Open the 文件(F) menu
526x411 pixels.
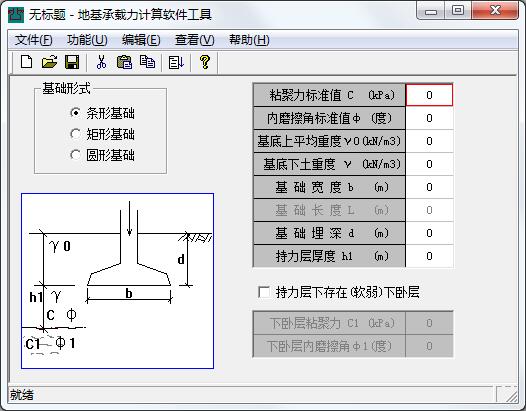(x=33, y=40)
